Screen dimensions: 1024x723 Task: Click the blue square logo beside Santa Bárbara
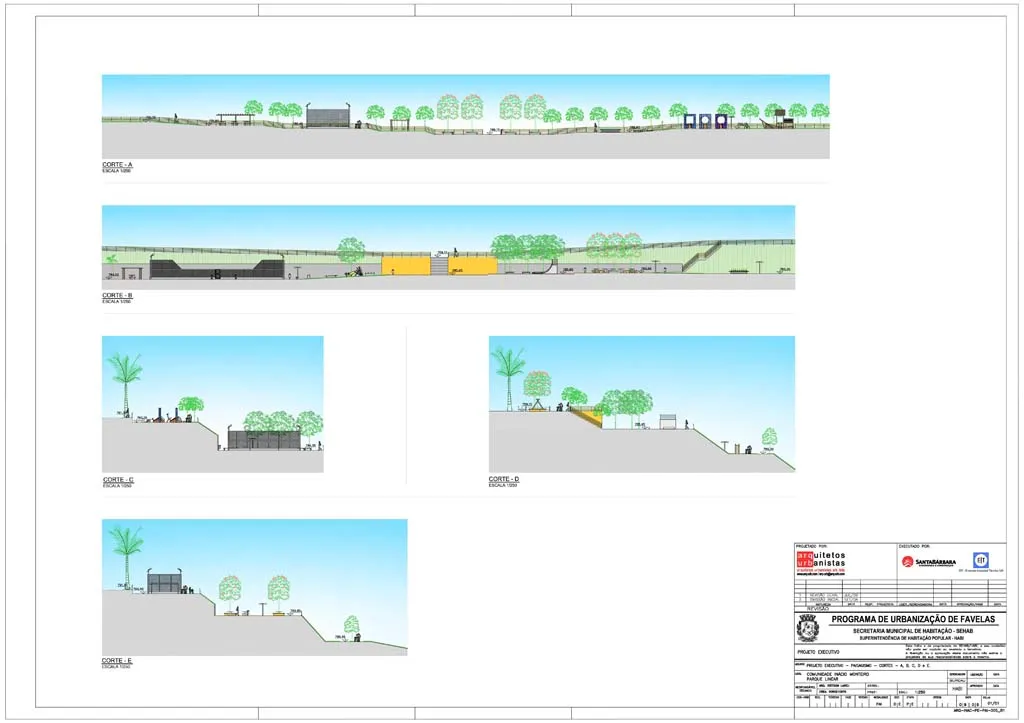pos(981,561)
